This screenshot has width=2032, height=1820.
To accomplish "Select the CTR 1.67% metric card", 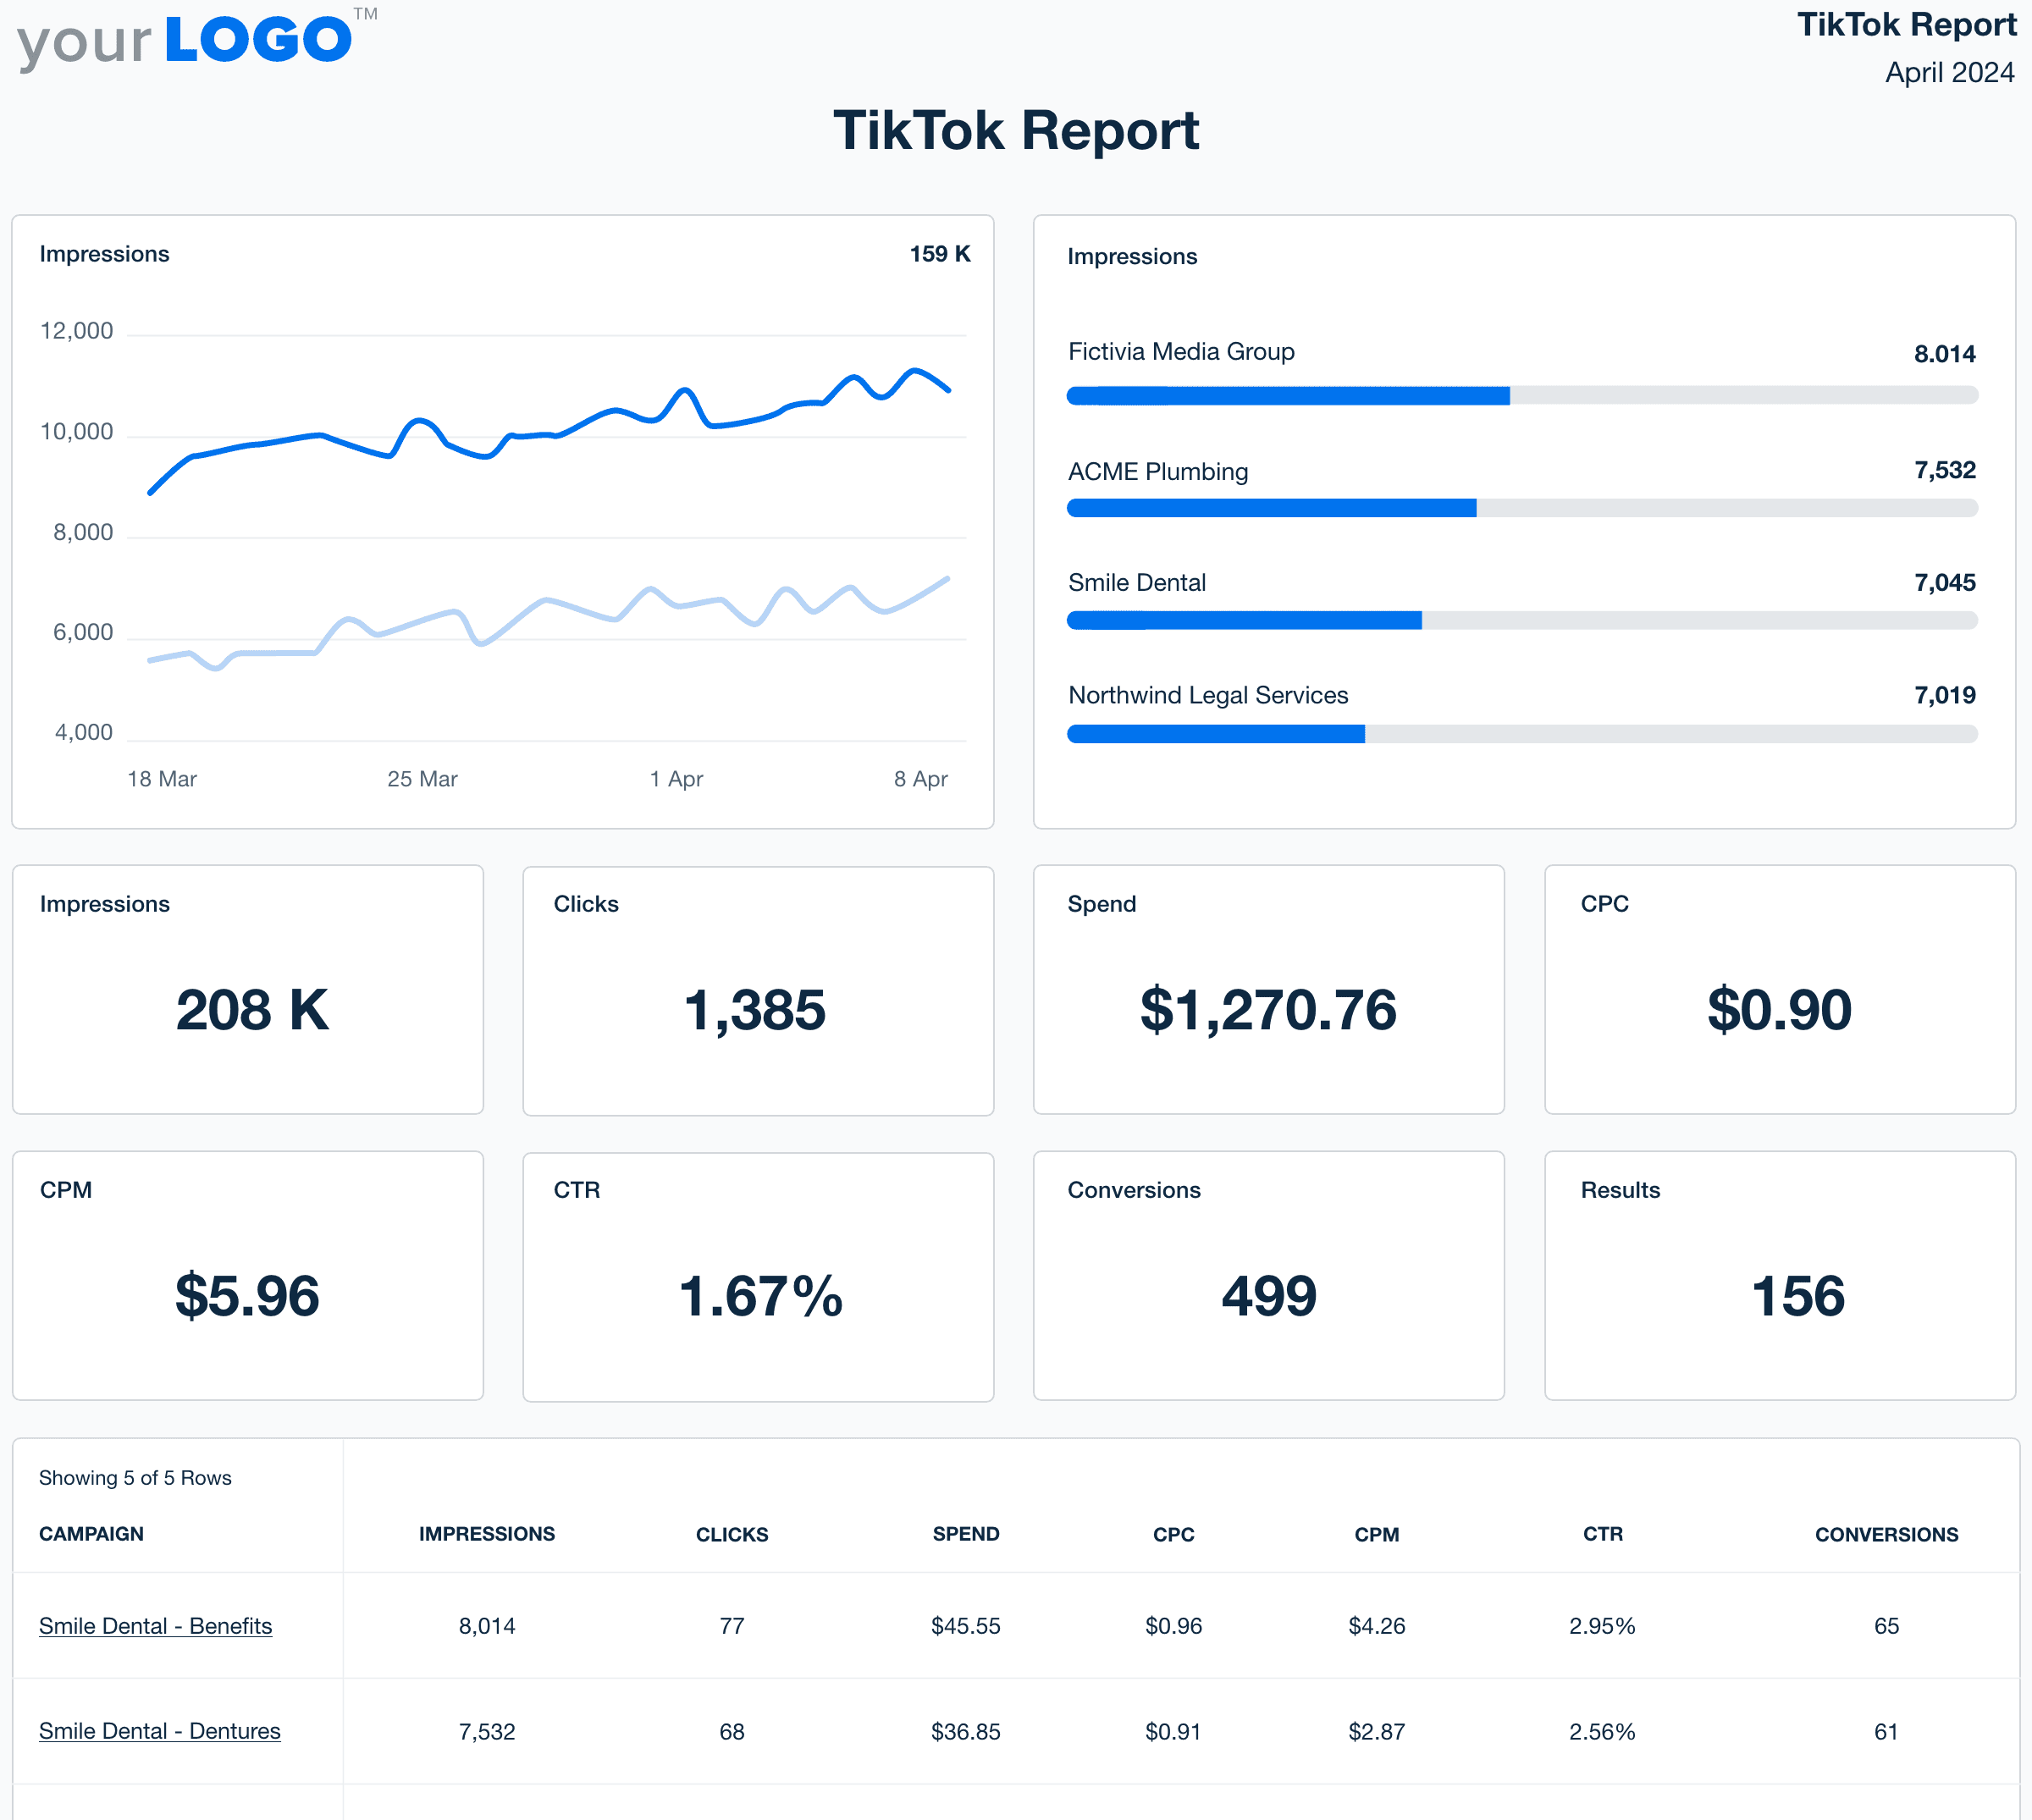I will [758, 1277].
